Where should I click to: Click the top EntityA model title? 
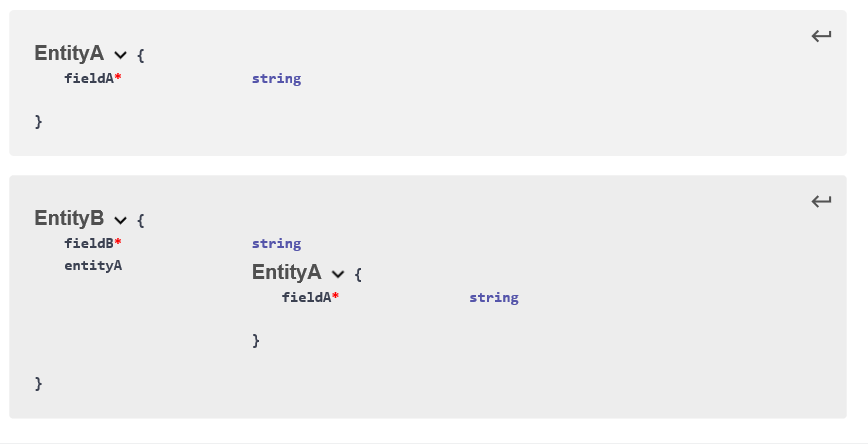point(69,54)
